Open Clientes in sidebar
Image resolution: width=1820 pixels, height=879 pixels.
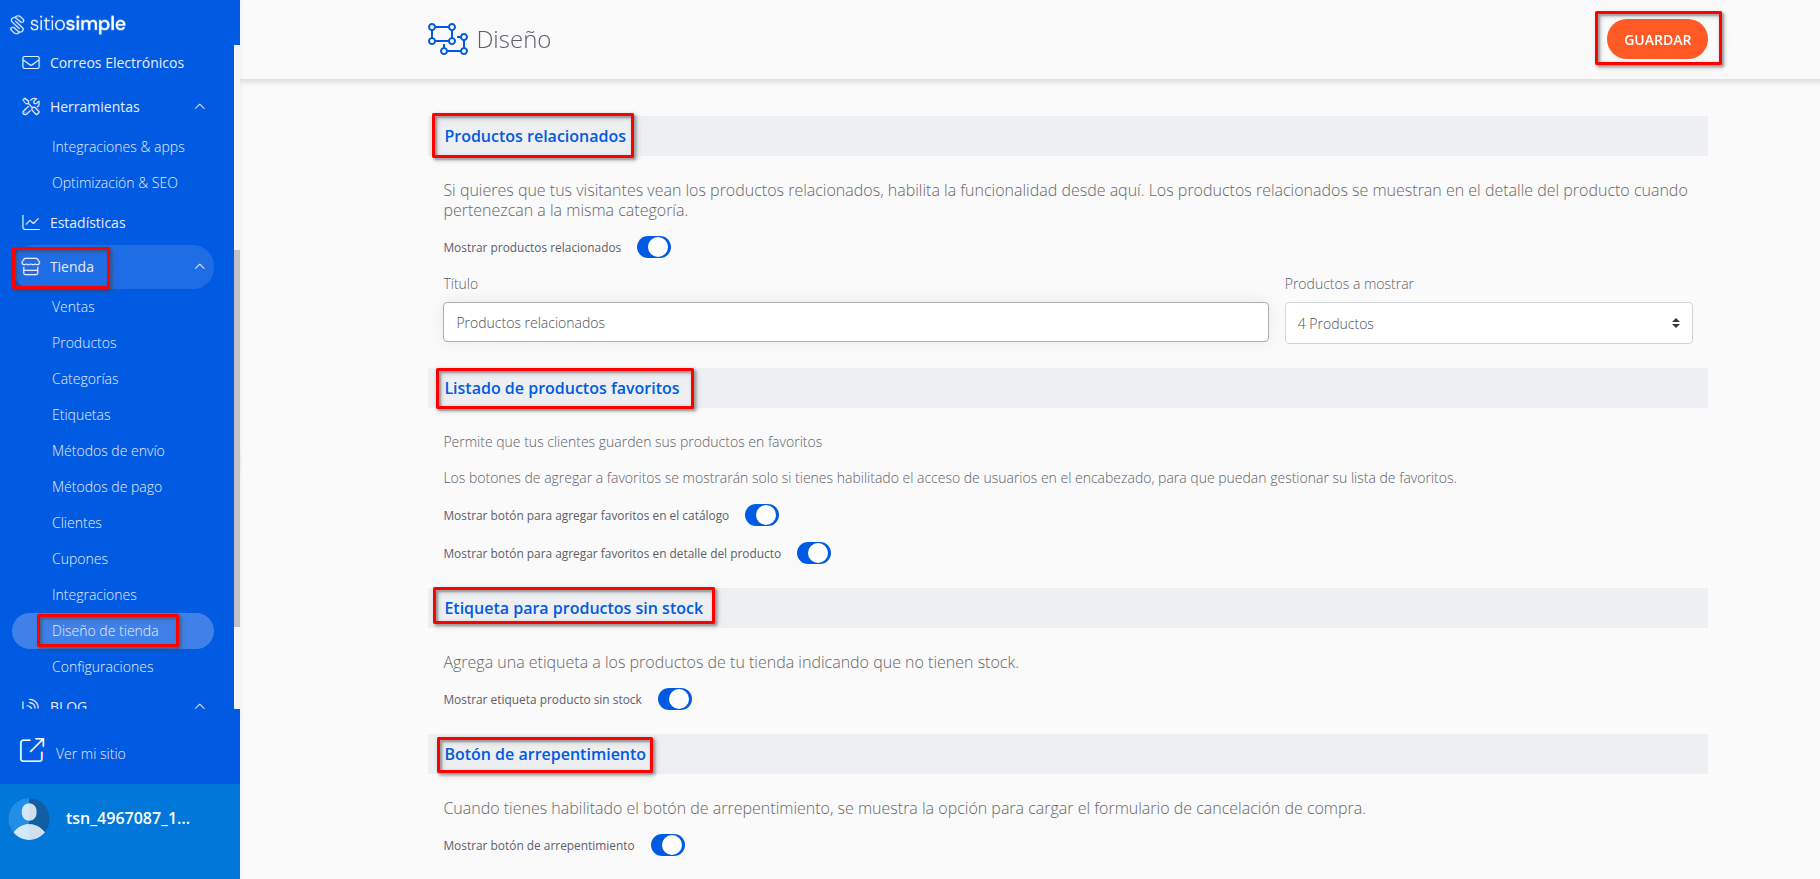coord(77,523)
